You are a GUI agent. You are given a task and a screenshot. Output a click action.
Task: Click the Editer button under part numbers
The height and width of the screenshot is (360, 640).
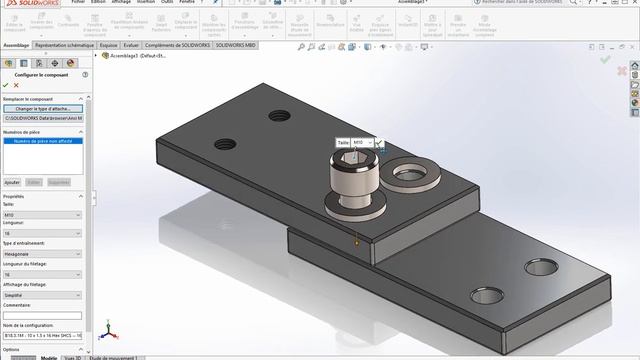34,182
